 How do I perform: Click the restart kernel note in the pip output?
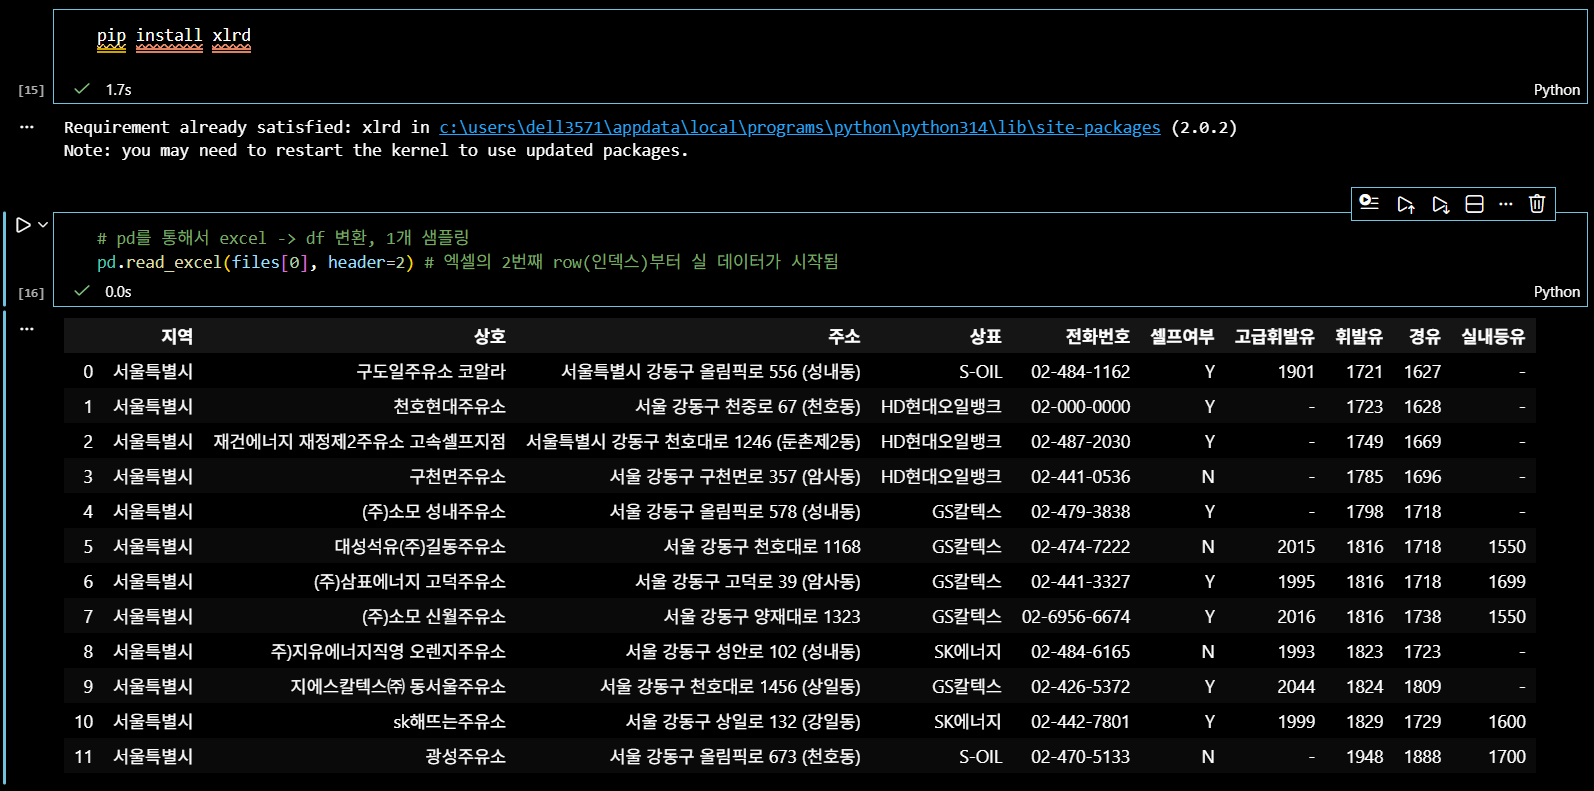tap(376, 151)
